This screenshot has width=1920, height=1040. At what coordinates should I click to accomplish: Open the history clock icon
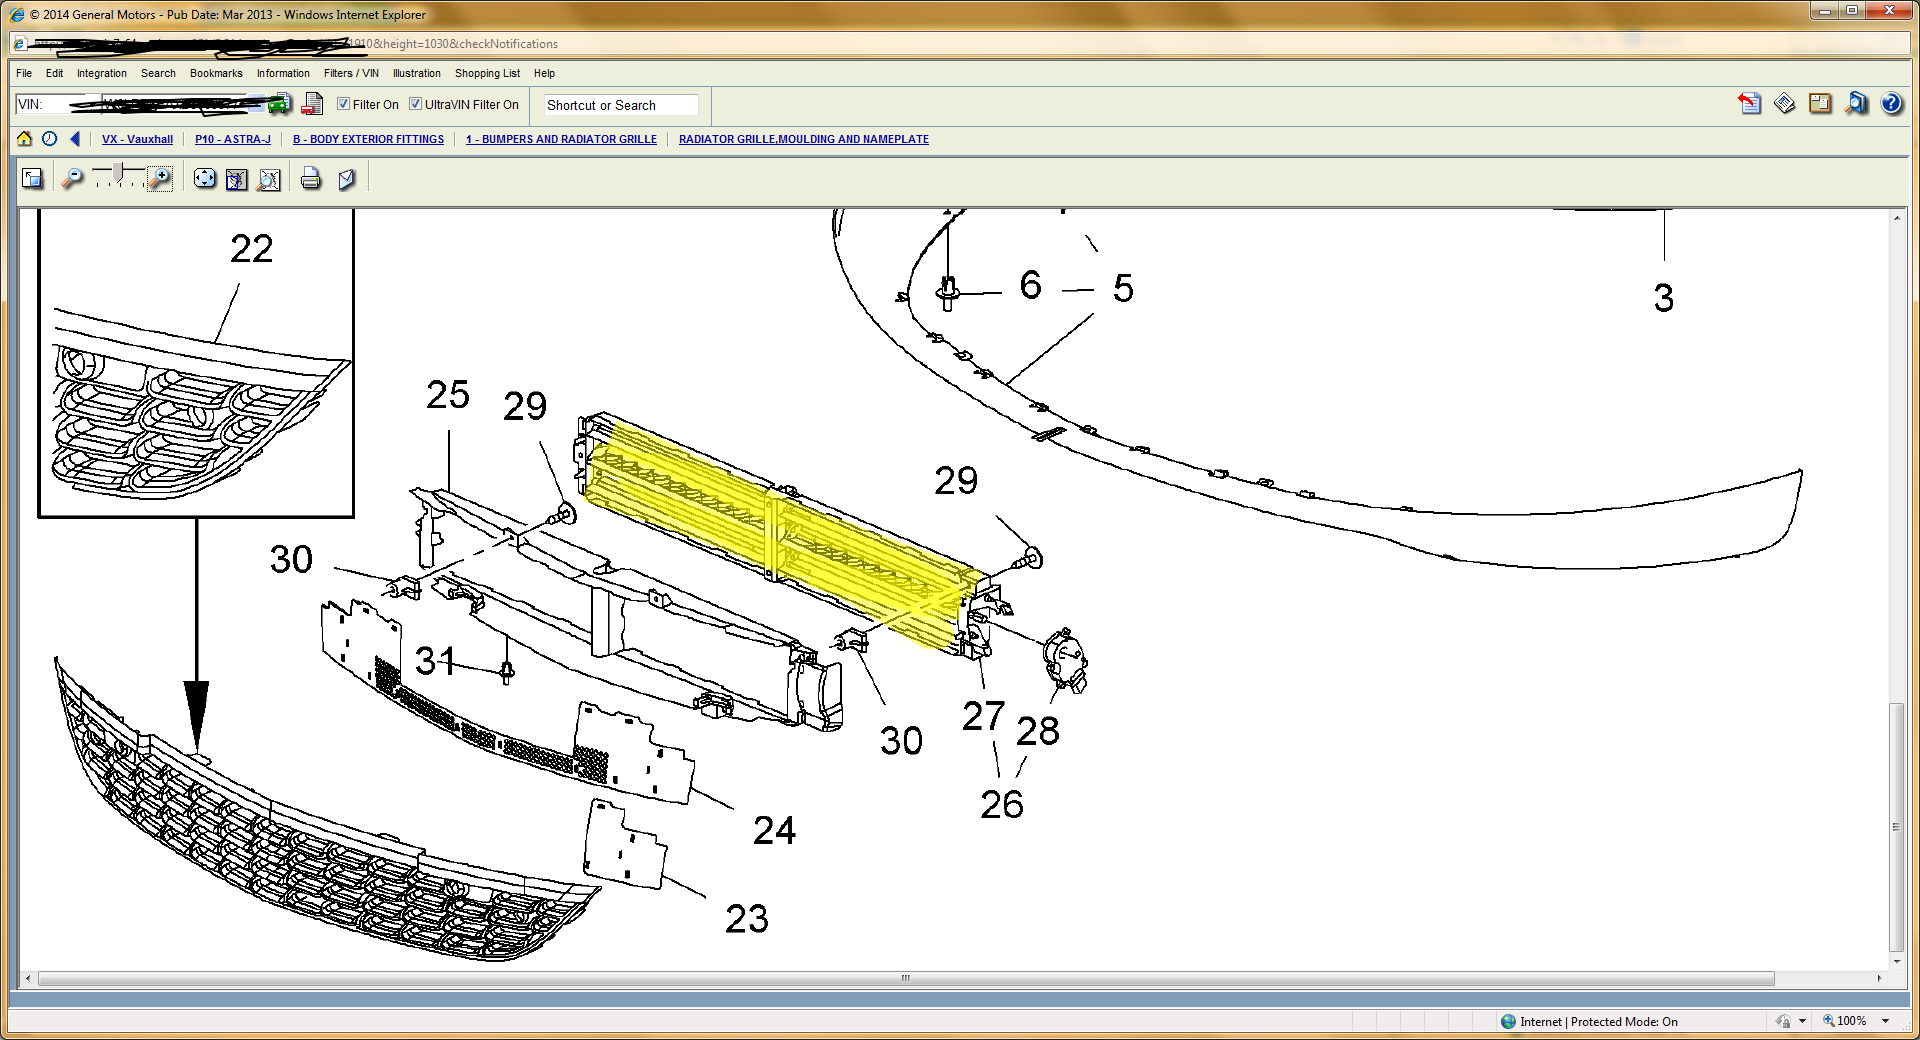[x=49, y=139]
